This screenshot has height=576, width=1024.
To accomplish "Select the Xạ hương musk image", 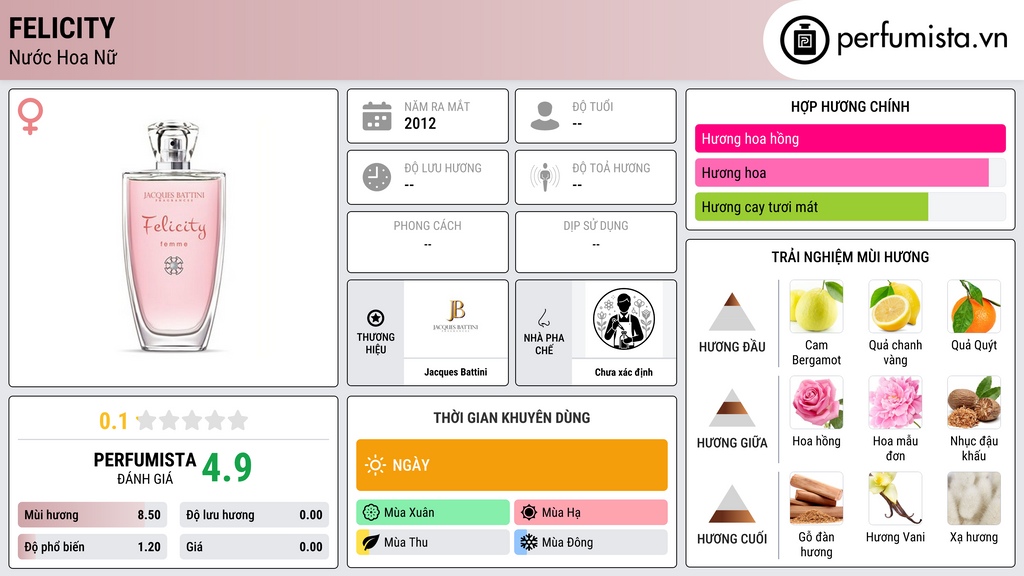I will [x=974, y=499].
